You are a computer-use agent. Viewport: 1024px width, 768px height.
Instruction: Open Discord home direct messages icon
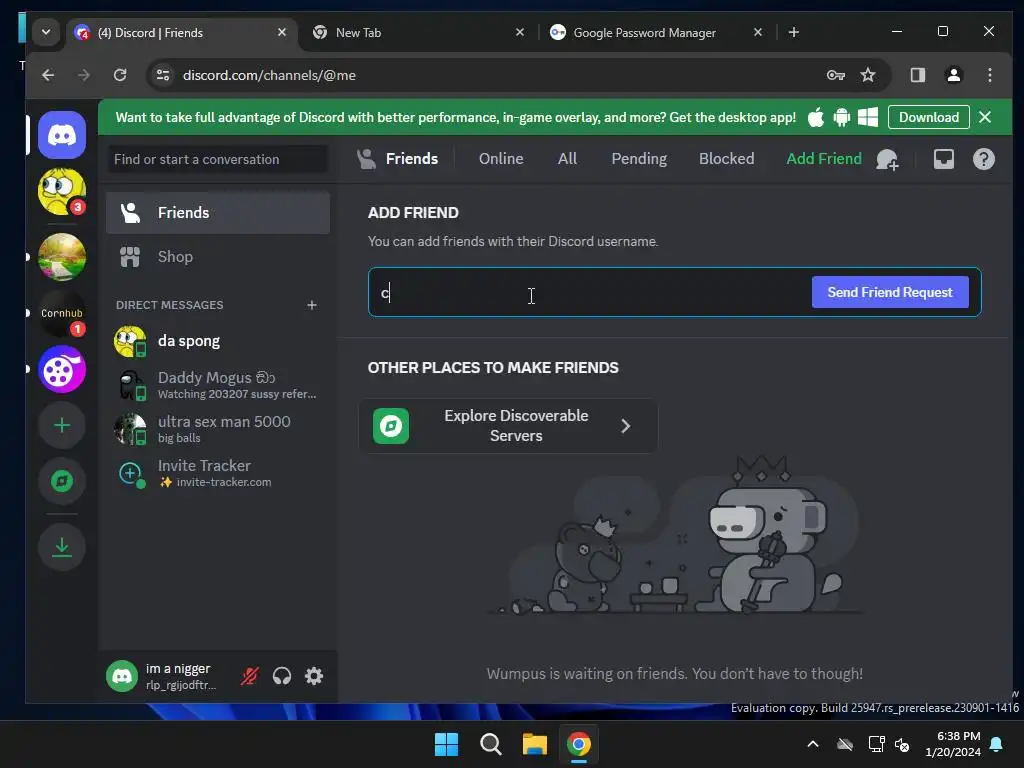62,135
